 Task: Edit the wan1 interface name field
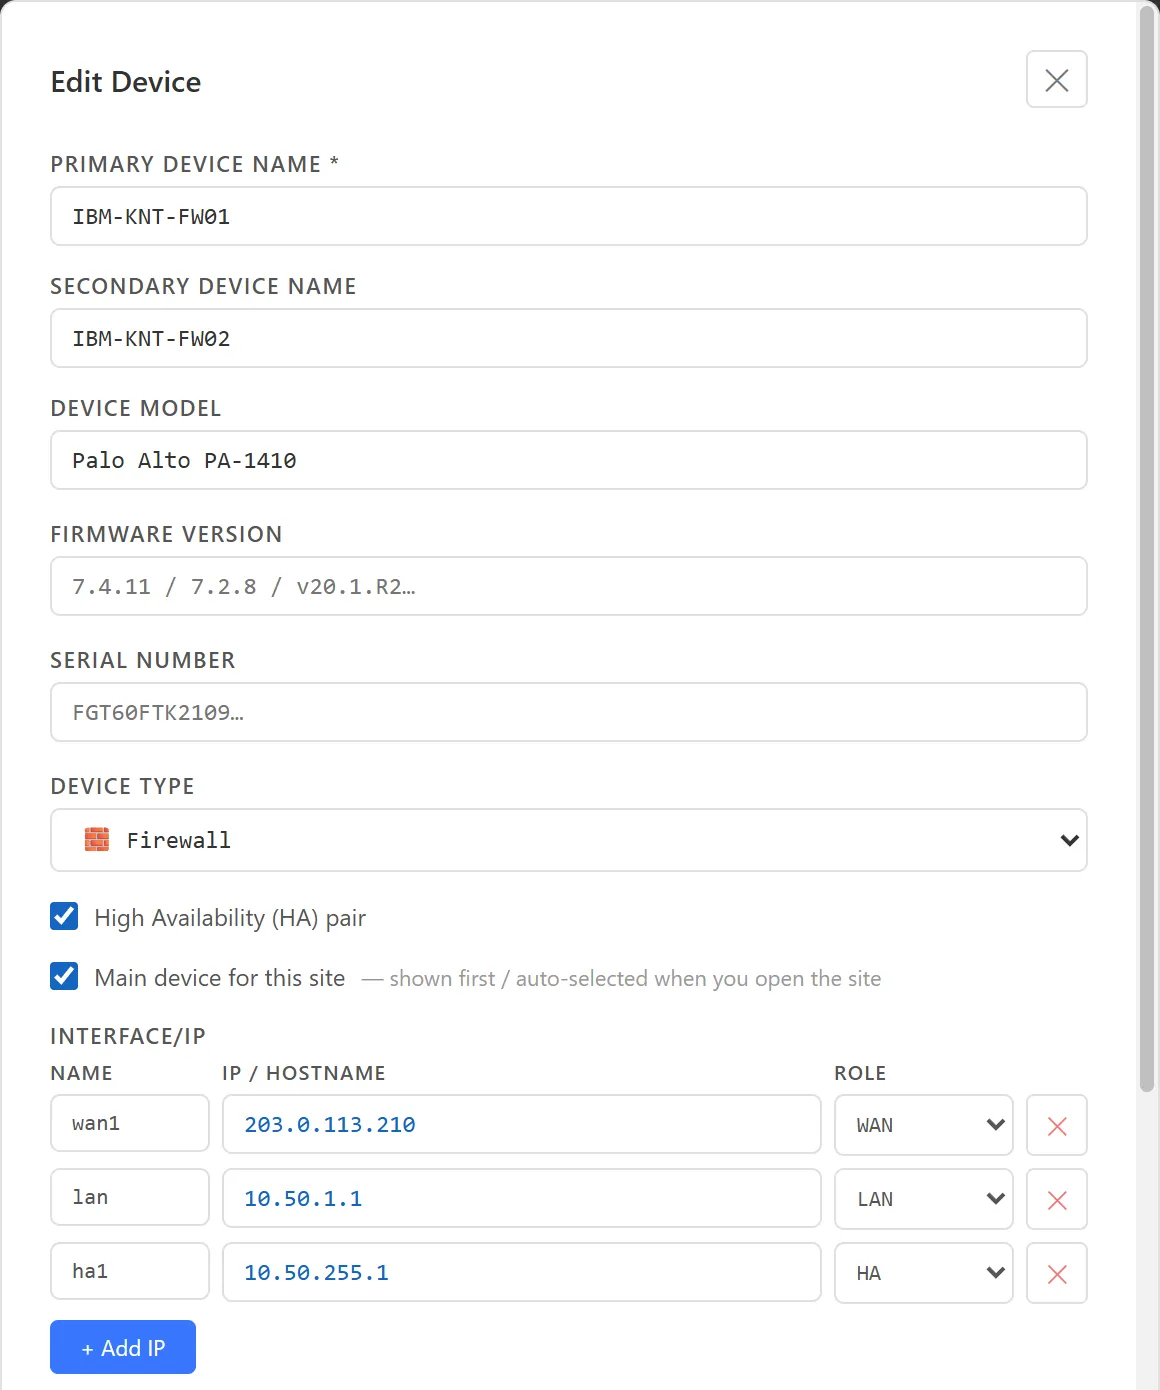[130, 1123]
